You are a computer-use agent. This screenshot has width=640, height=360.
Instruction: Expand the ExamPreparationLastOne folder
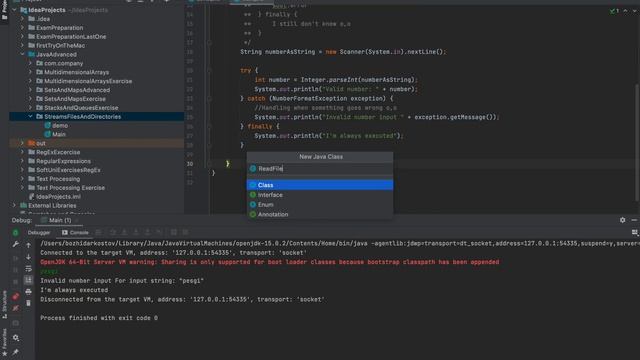pyautogui.click(x=22, y=37)
